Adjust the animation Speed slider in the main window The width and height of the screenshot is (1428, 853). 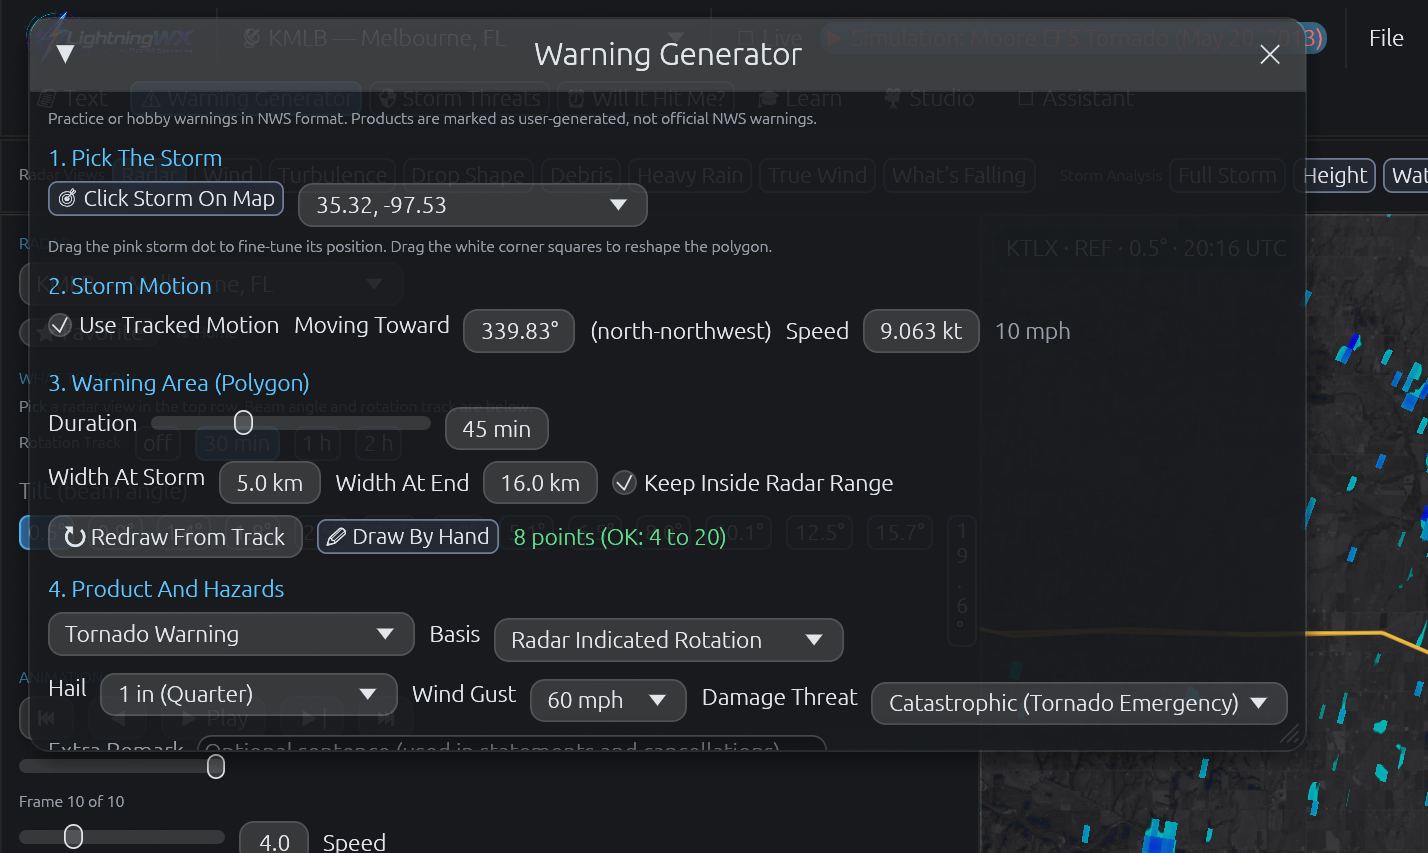(x=122, y=837)
